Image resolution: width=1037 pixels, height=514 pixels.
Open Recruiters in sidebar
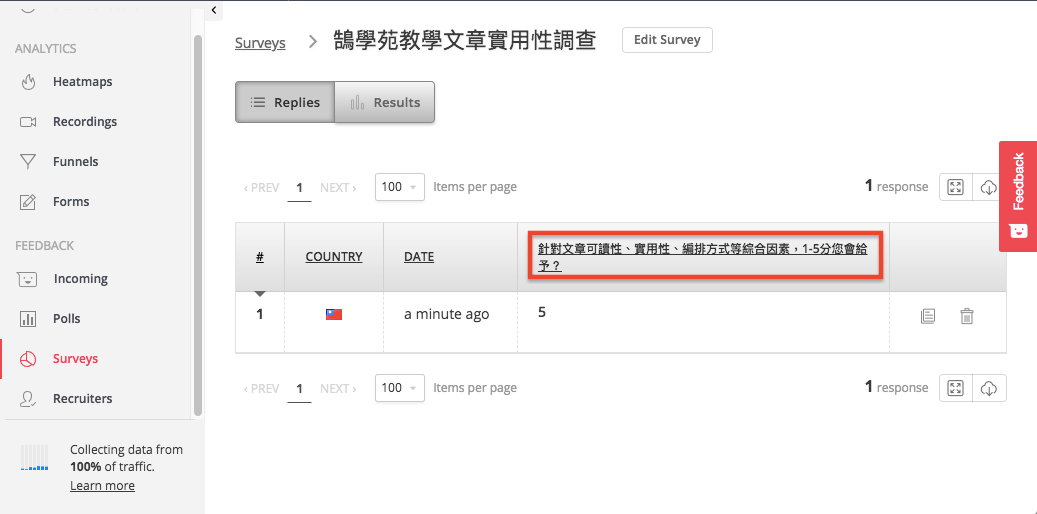(x=82, y=399)
